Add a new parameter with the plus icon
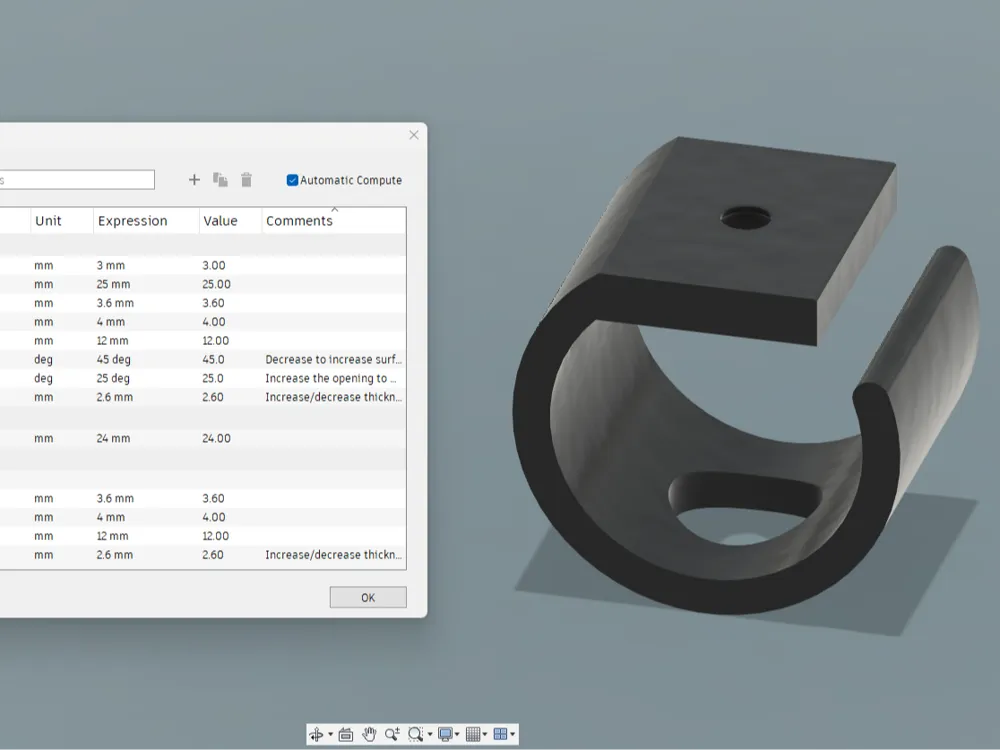This screenshot has width=1000, height=750. (195, 180)
